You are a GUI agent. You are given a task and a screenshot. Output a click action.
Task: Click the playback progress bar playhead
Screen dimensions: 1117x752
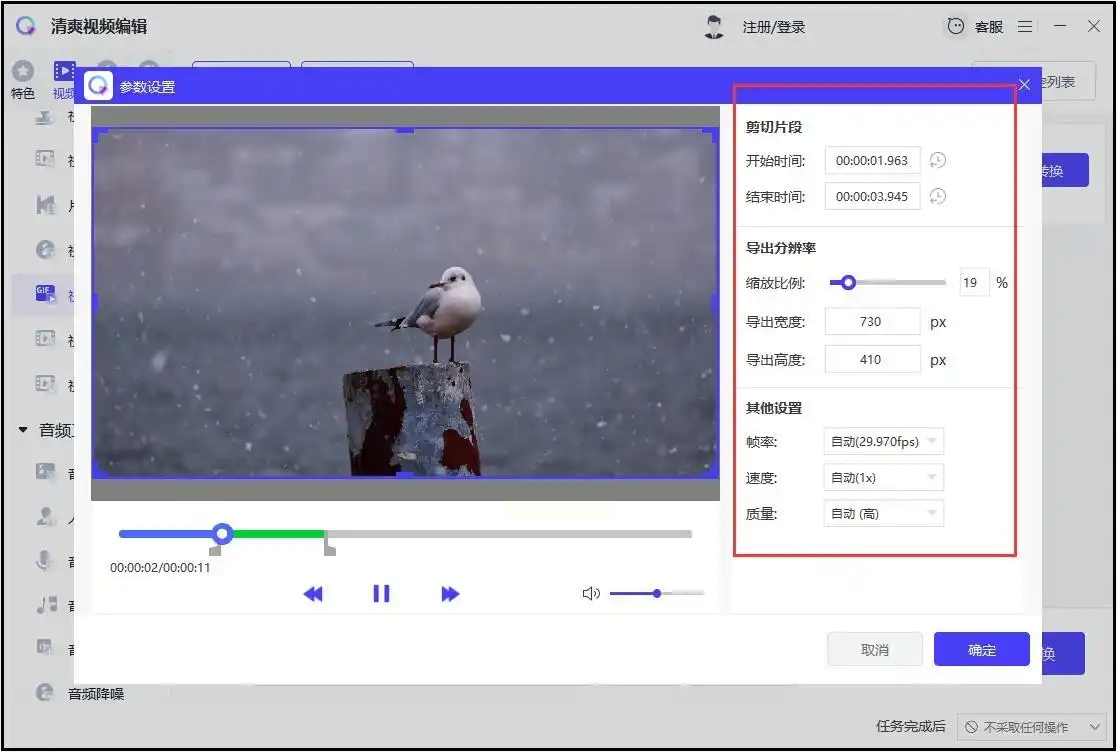tap(222, 533)
